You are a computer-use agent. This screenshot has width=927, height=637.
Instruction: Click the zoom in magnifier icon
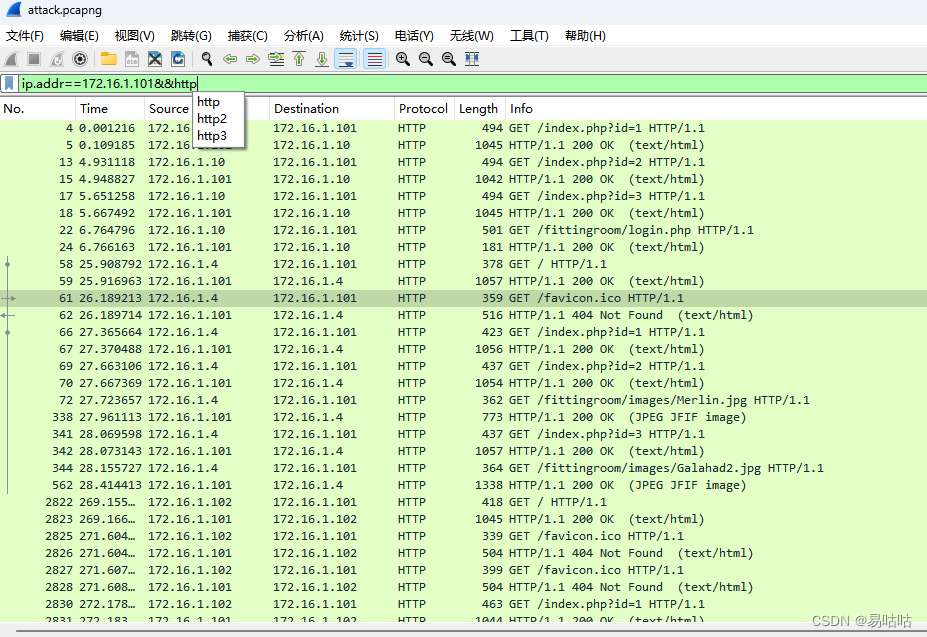(x=401, y=58)
